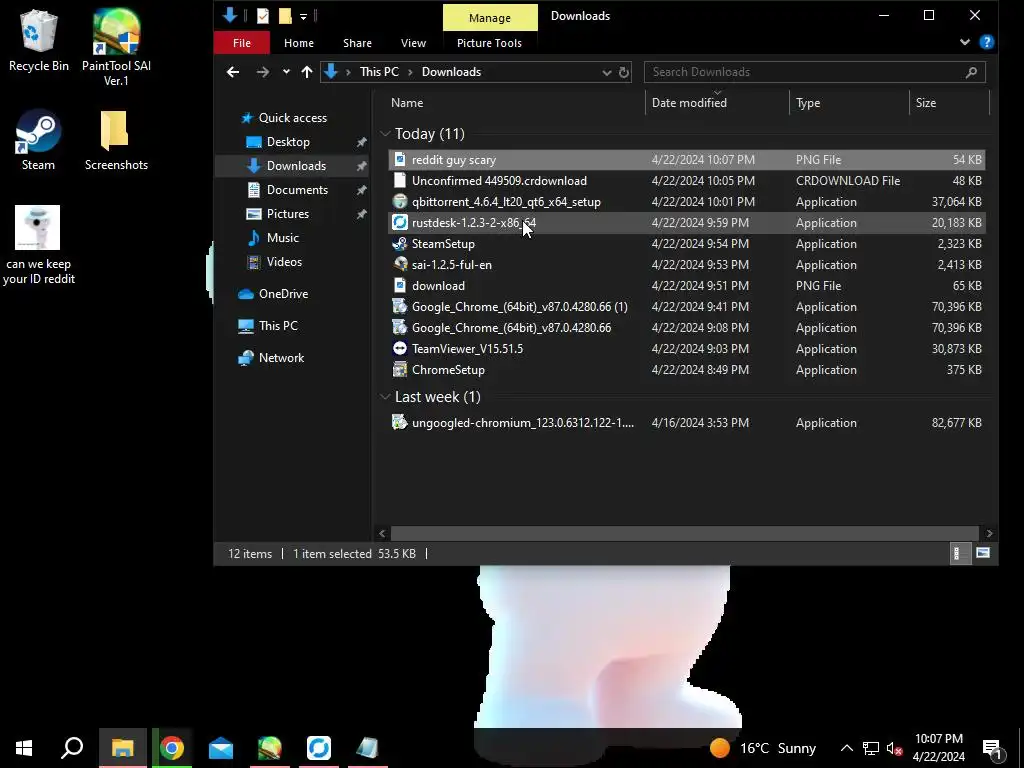Click This PC breadcrumb in address bar
Image resolution: width=1024 pixels, height=768 pixels.
click(379, 72)
